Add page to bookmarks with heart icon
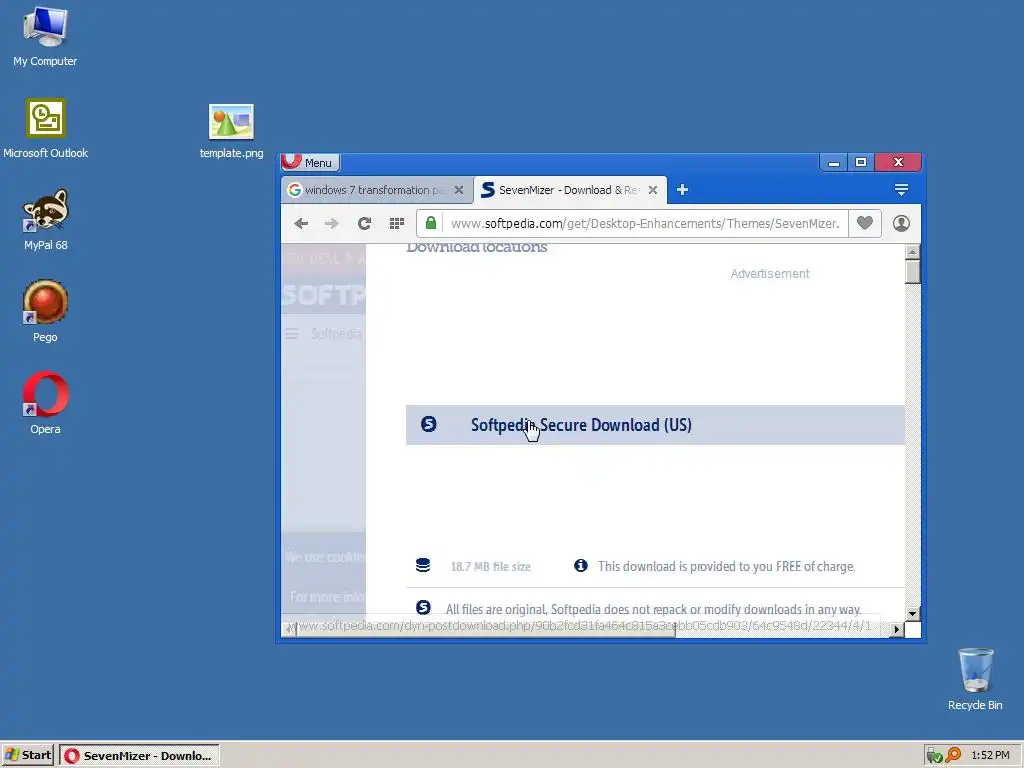Screen dimensions: 1024x768 865,223
